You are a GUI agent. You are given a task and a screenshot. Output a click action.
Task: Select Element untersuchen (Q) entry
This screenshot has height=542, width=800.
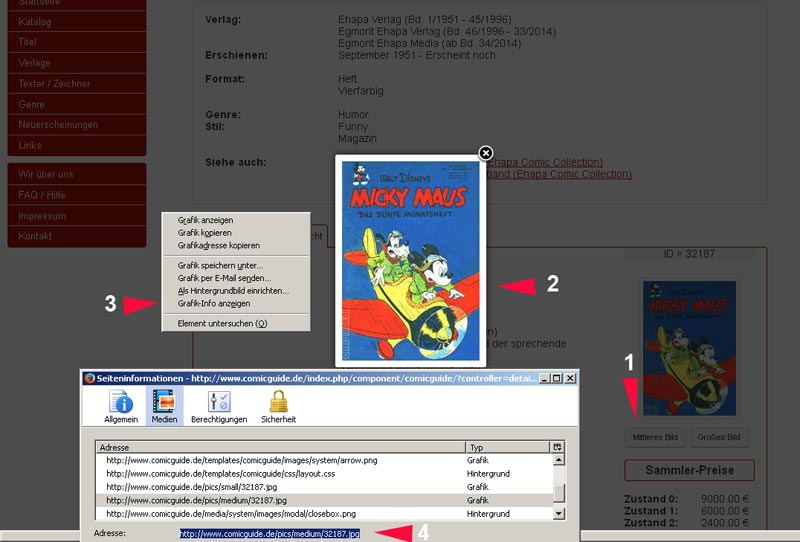coord(222,324)
